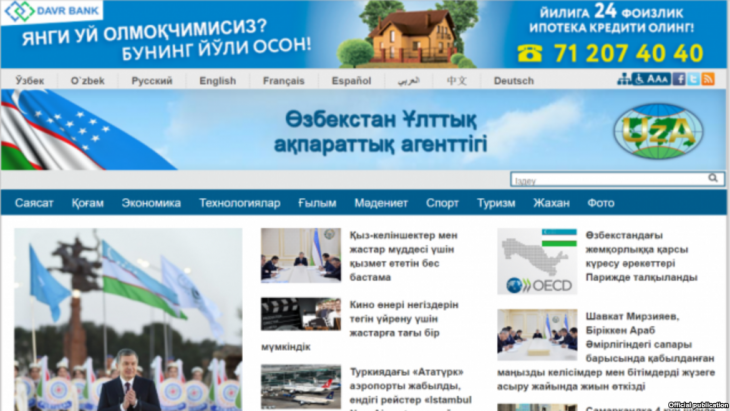Open the Мәдениет menu section
Screen dimensions: 730x411
click(381, 203)
